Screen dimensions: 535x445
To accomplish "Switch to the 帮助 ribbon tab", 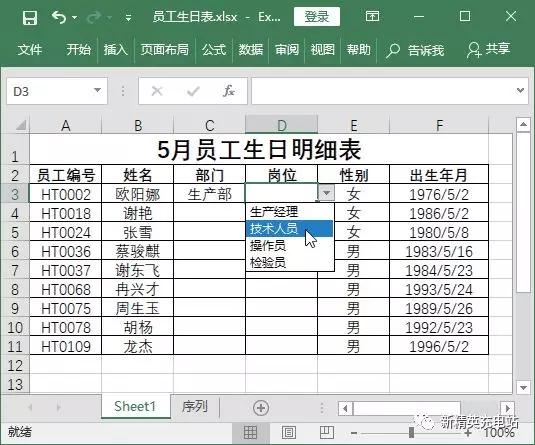I will [359, 50].
